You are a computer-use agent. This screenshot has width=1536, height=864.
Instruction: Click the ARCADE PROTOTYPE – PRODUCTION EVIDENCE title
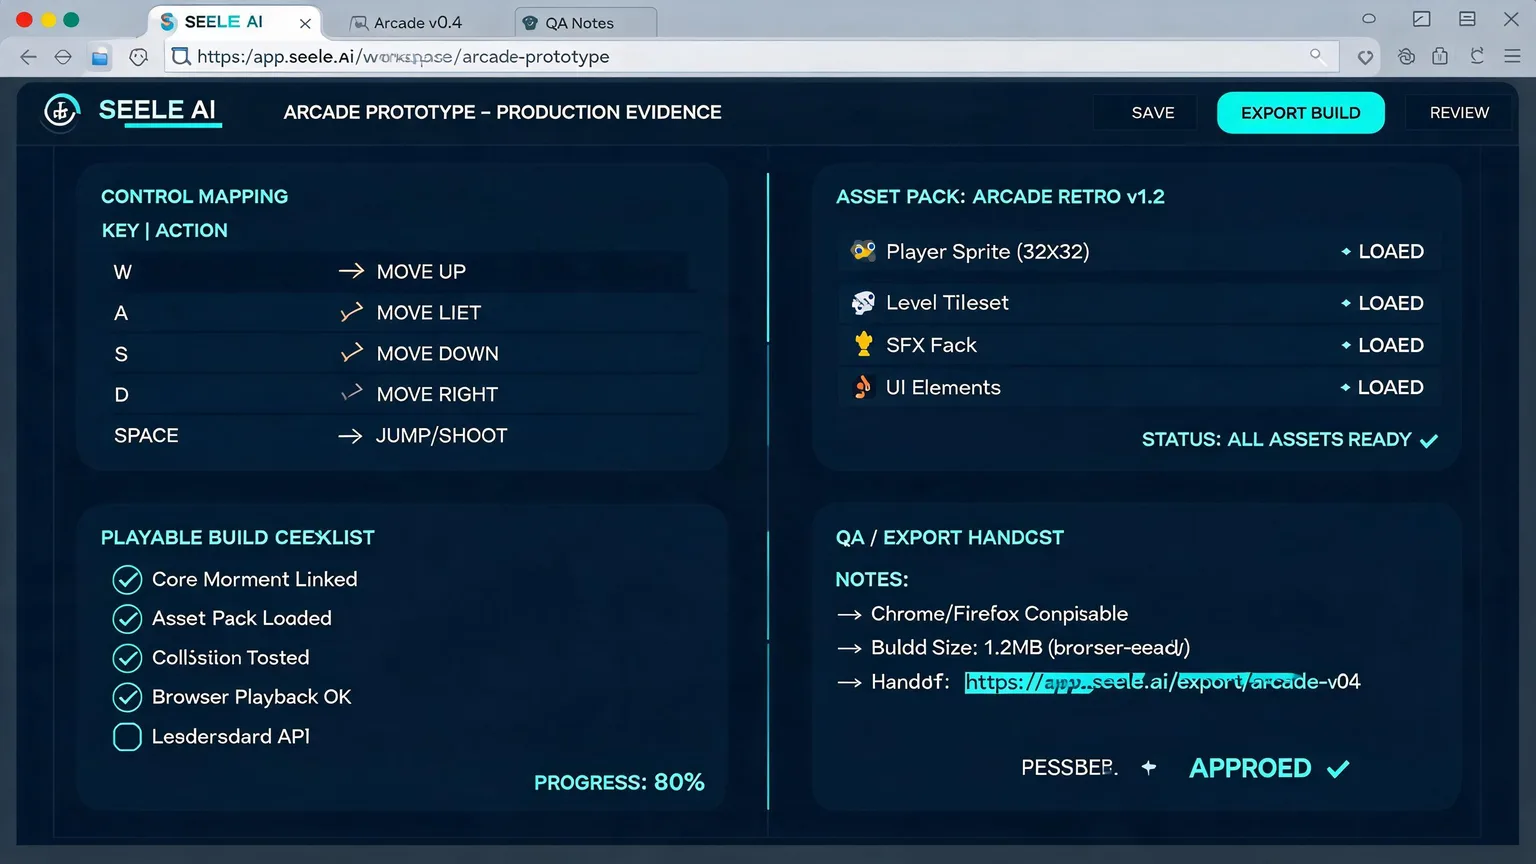pyautogui.click(x=502, y=113)
